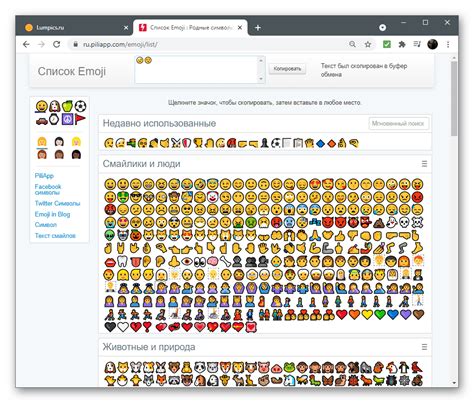
Task: Click the jack-o-lantern pumpkin emoji
Action: coord(136,235)
